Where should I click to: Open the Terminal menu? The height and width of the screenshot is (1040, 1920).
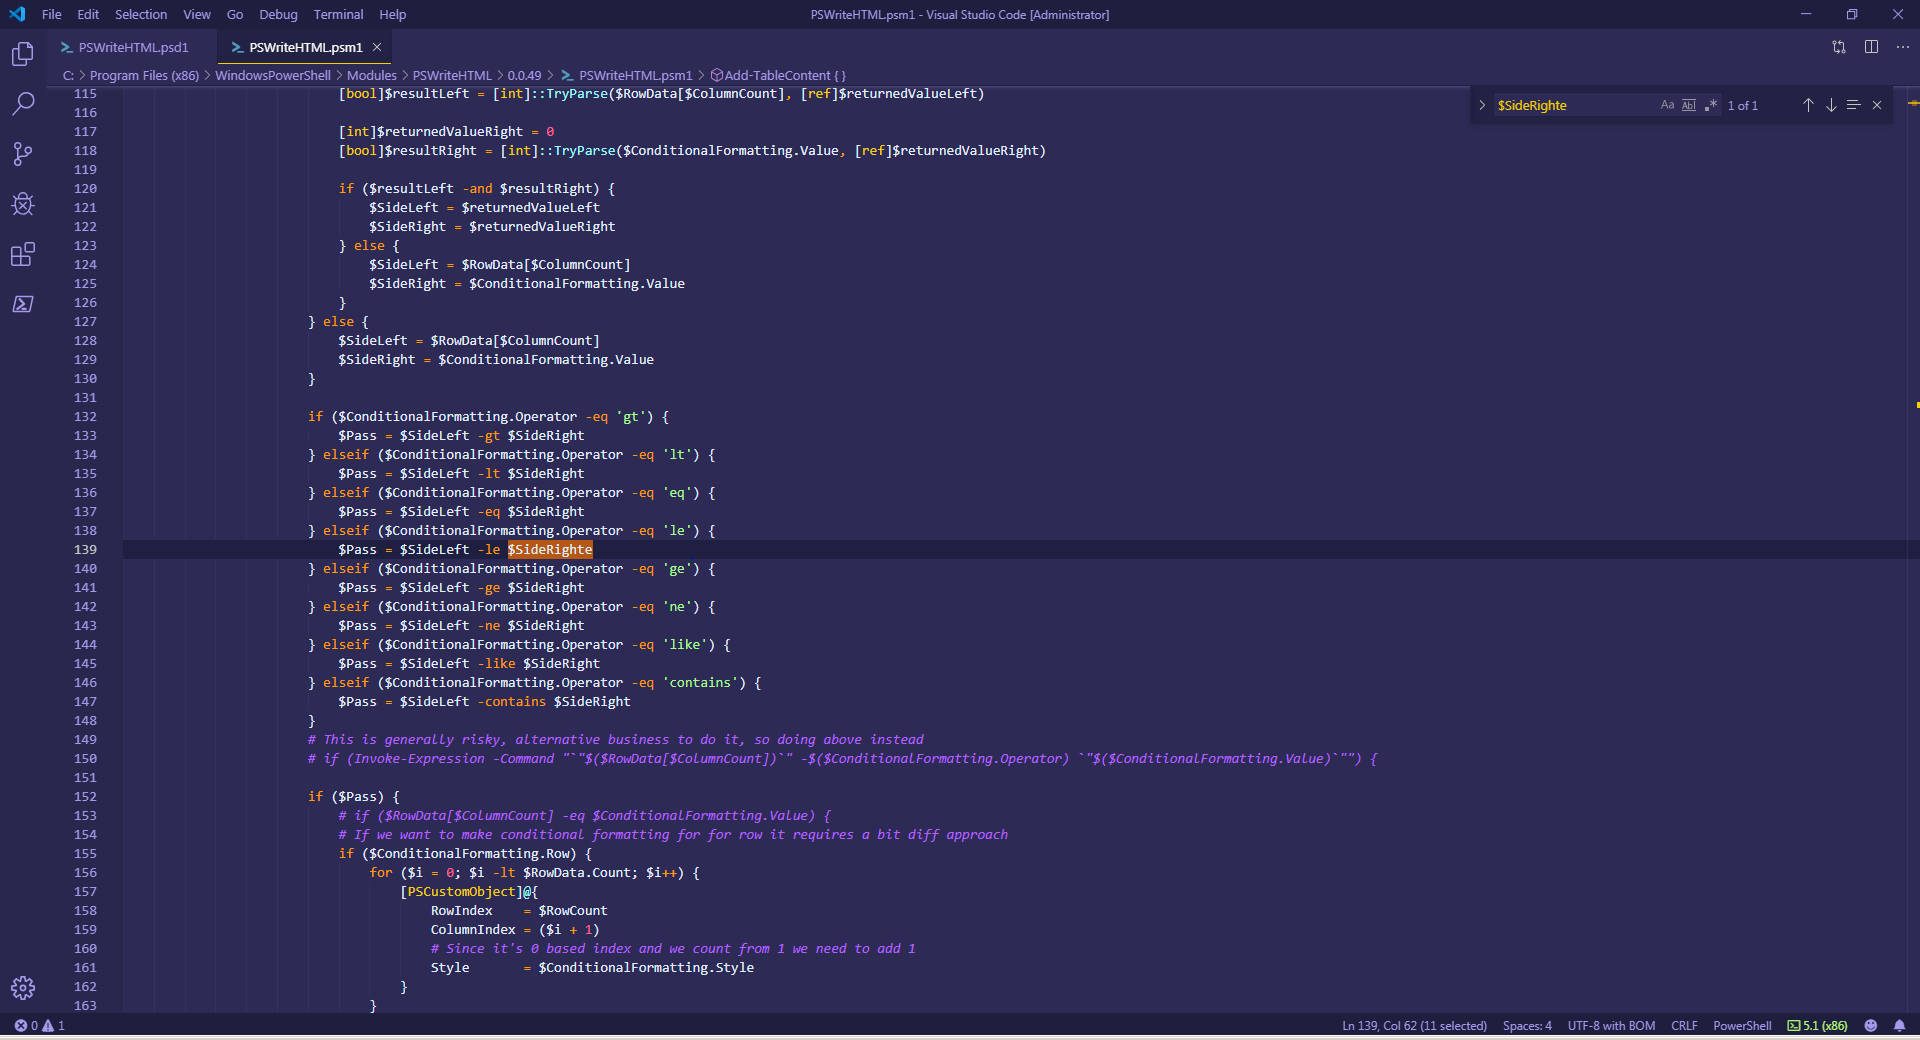pos(337,14)
